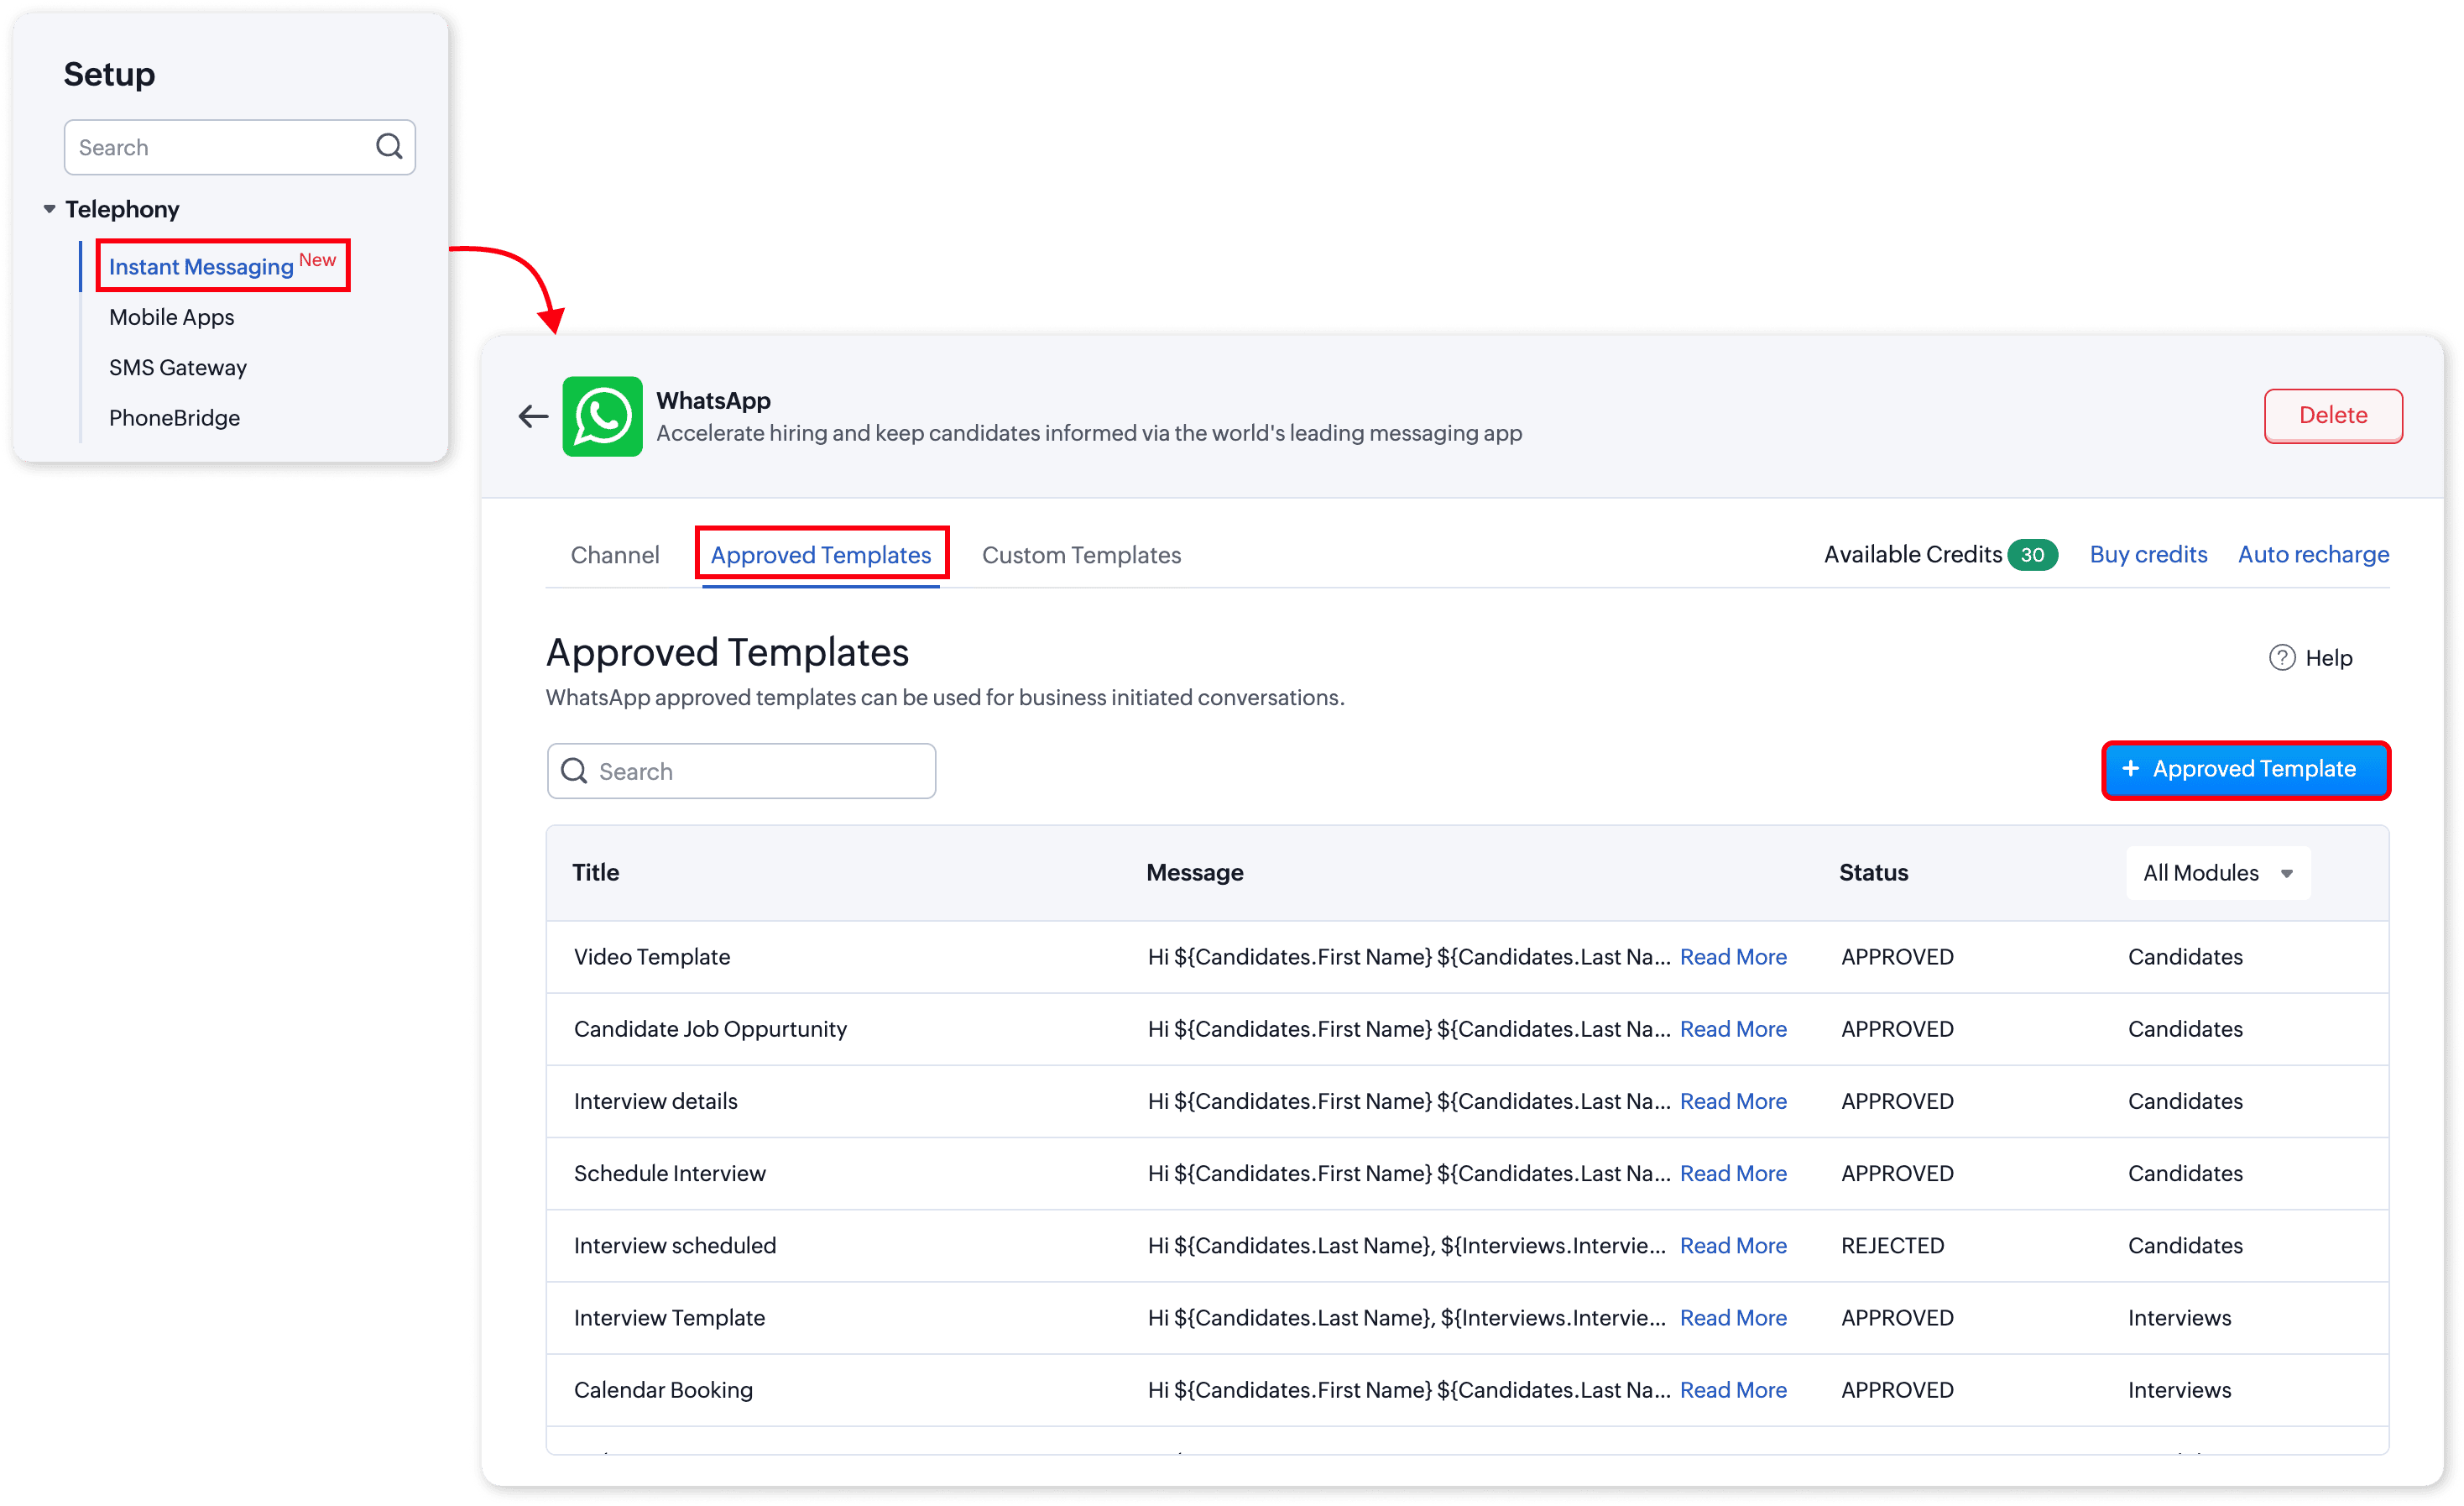The image size is (2464, 1506).
Task: Click the Help question mark icon
Action: (2281, 657)
